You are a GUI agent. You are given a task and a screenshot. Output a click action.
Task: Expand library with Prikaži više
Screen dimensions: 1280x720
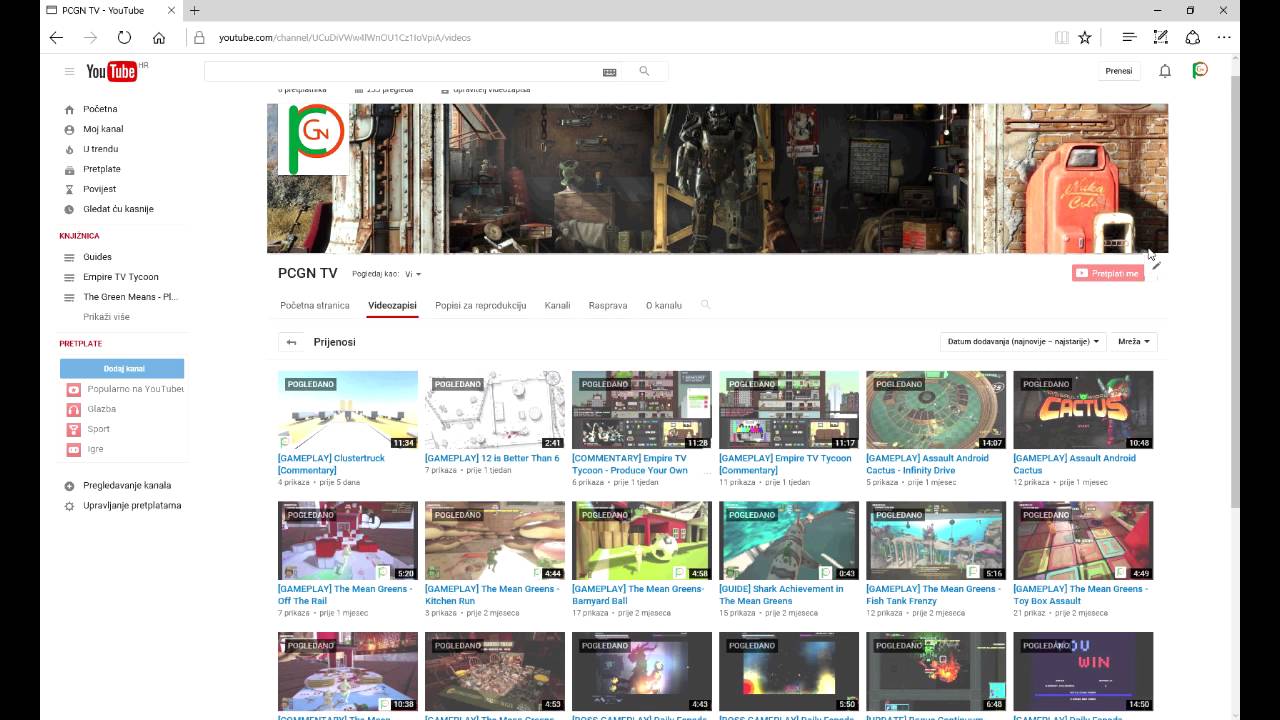click(x=106, y=317)
